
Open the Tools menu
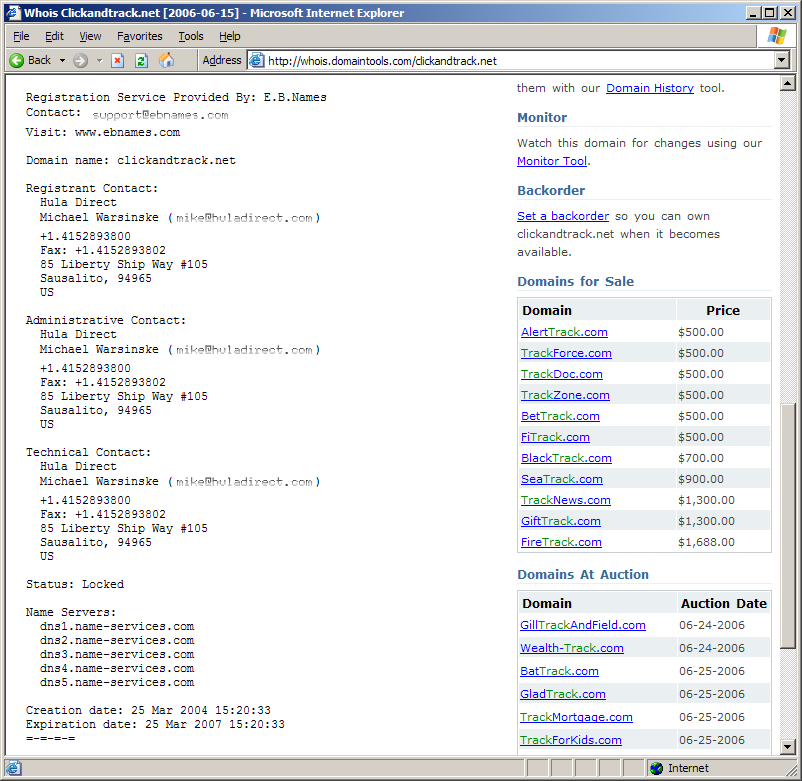[191, 36]
